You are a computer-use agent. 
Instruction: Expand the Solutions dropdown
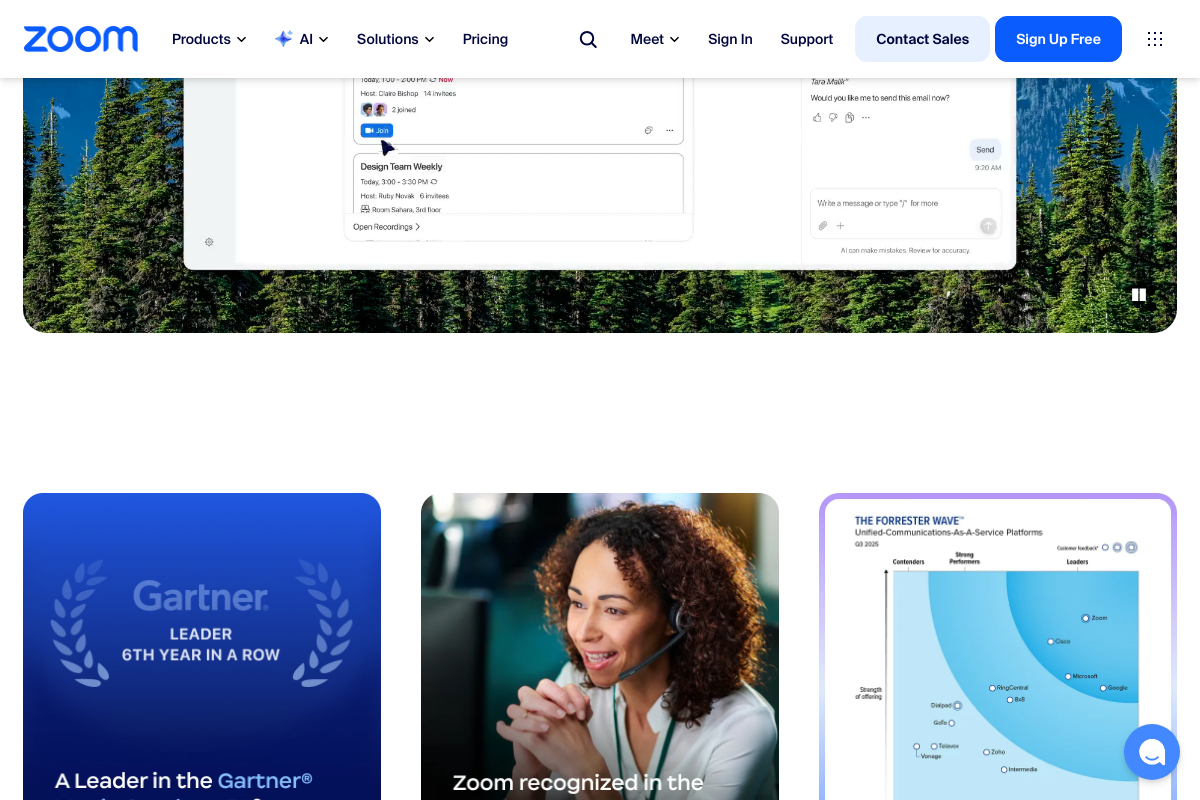396,39
